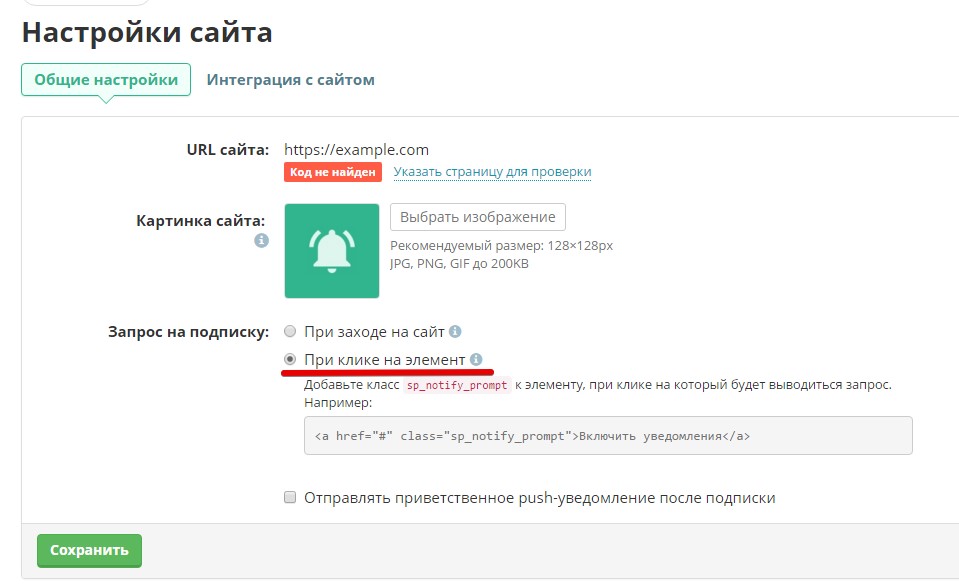Click the red Код не найден badge
This screenshot has height=586, width=959.
pos(333,172)
